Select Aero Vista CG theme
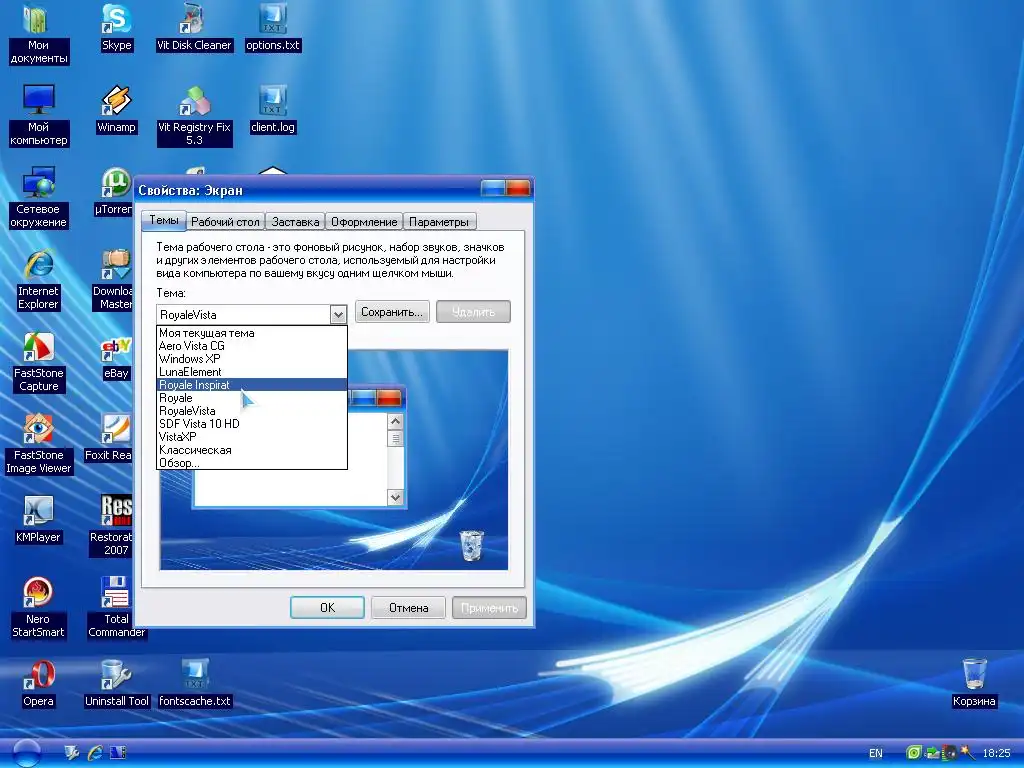Image resolution: width=1024 pixels, height=768 pixels. point(252,346)
